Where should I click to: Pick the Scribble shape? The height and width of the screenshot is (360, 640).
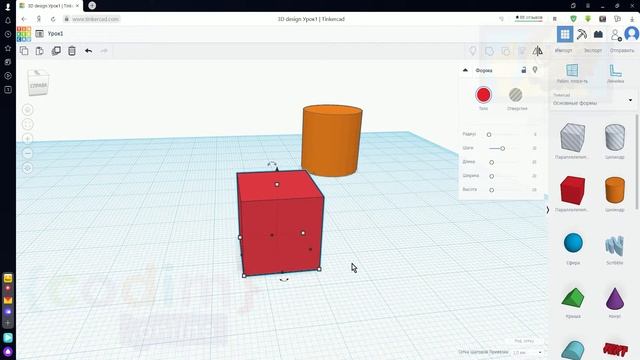(615, 246)
